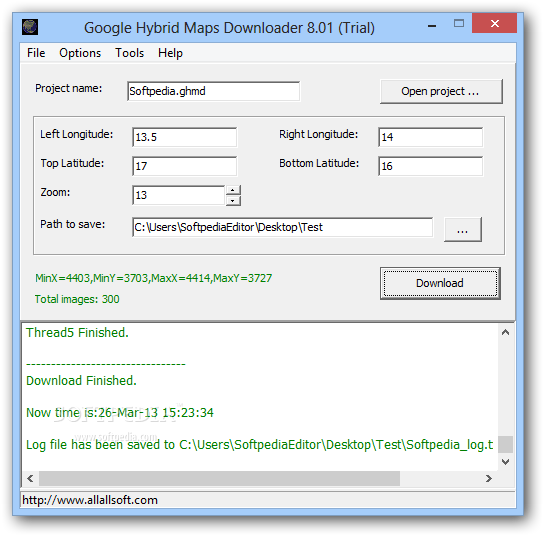
Task: Click the 'Thread5 Finished.' log line
Action: [x=77, y=332]
